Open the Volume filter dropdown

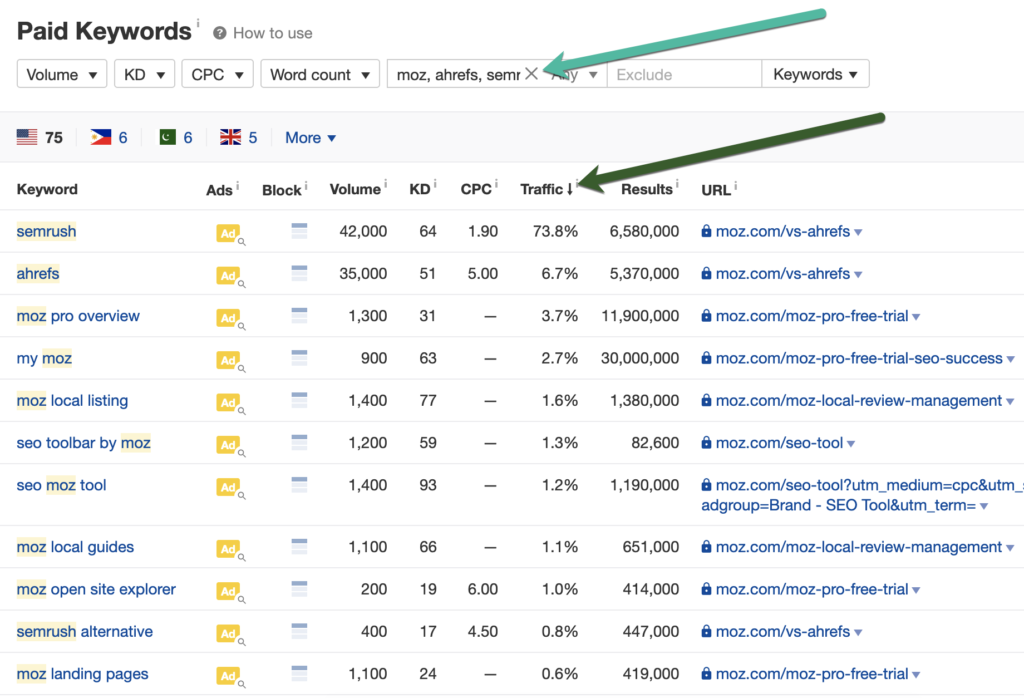(61, 73)
